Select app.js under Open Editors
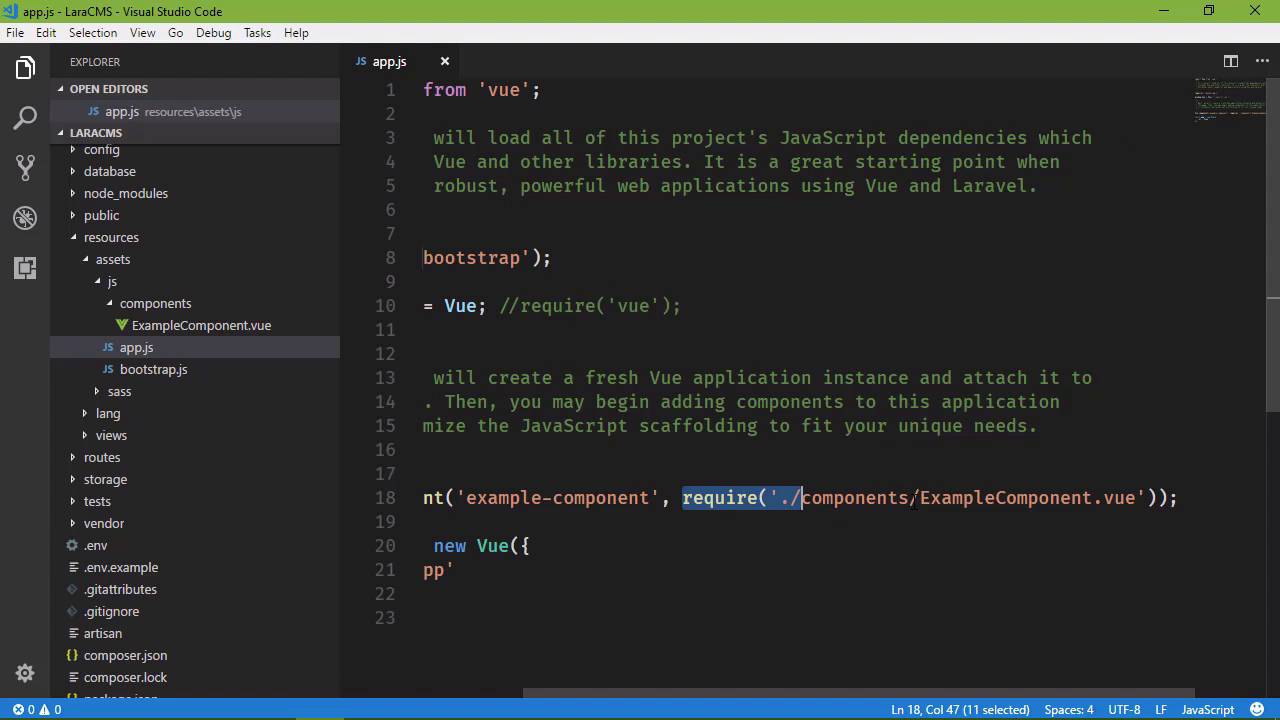Image resolution: width=1280 pixels, height=720 pixels. click(x=195, y=111)
